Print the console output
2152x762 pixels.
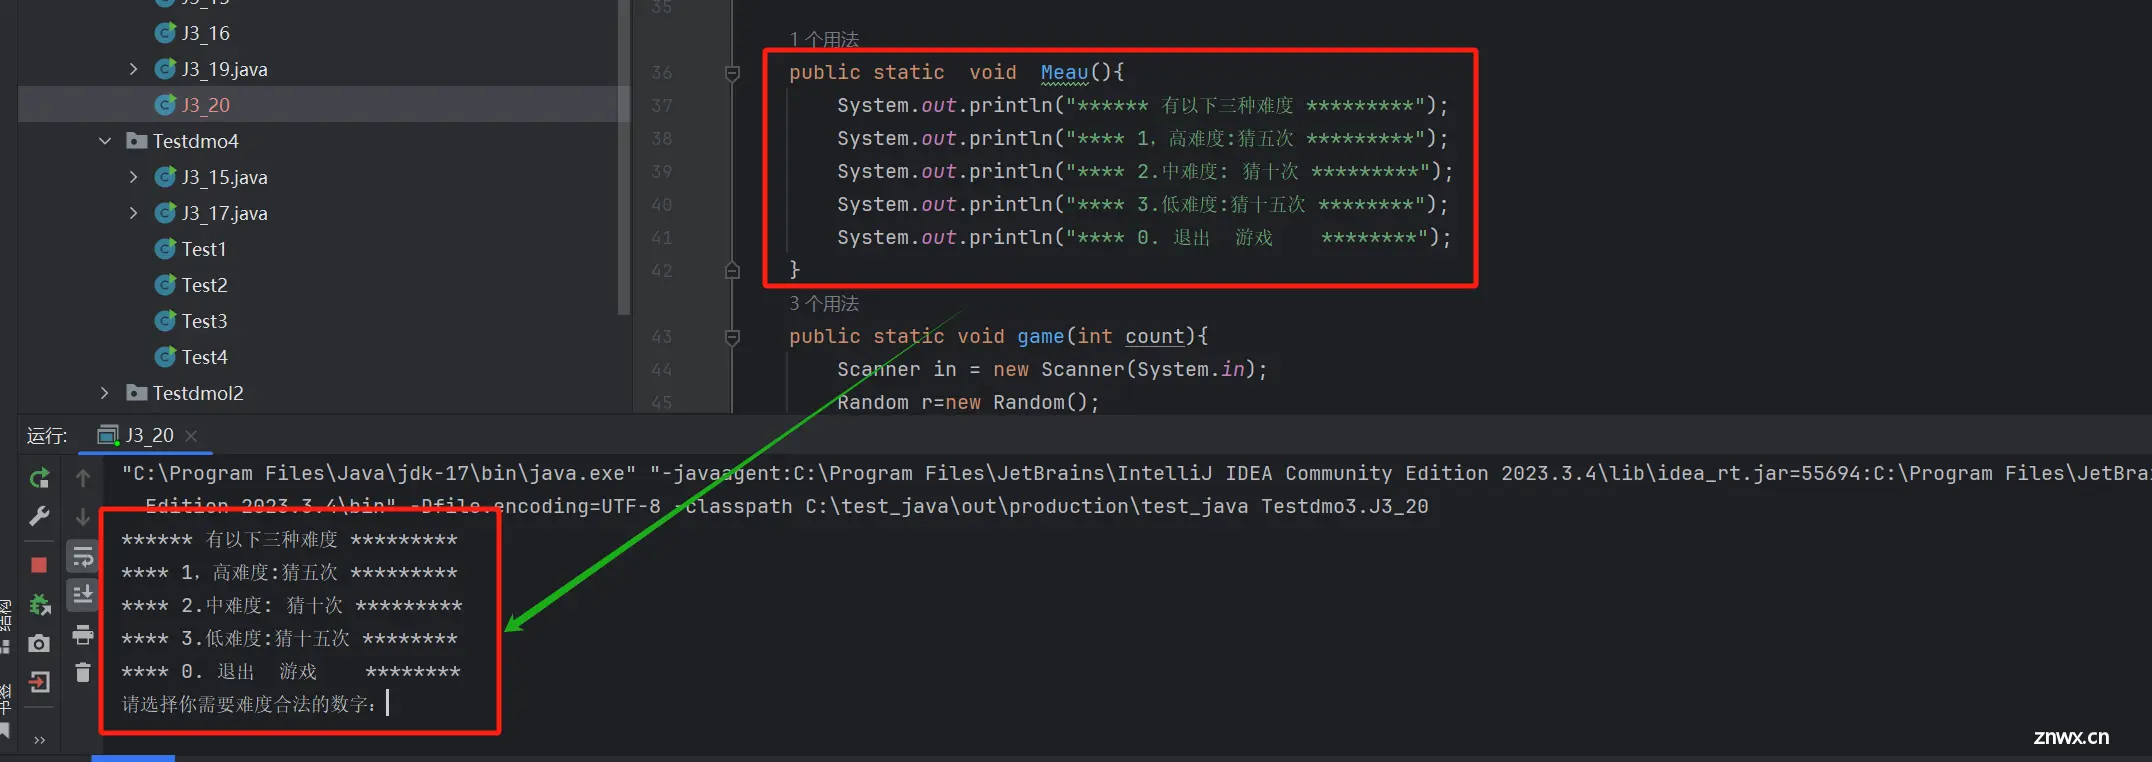[83, 634]
